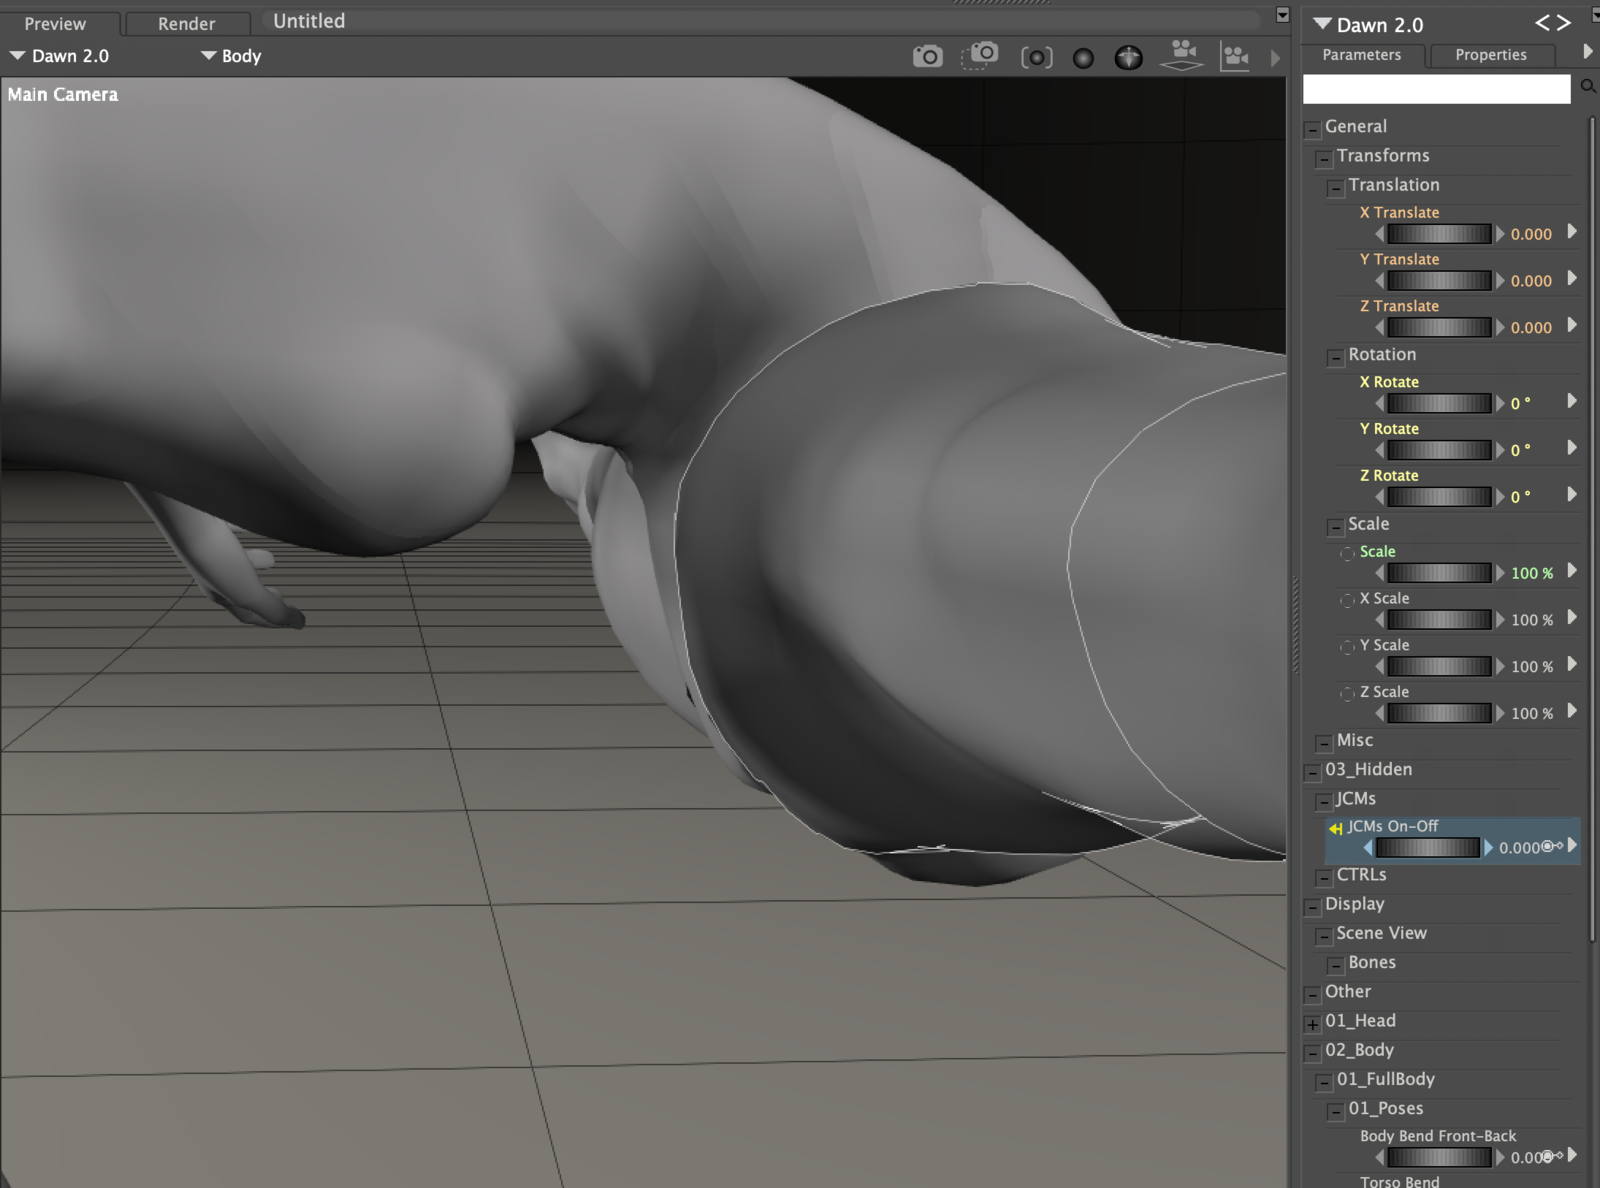Toggle the dotted circle next to Z Scale
The width and height of the screenshot is (1600, 1188).
1348,693
